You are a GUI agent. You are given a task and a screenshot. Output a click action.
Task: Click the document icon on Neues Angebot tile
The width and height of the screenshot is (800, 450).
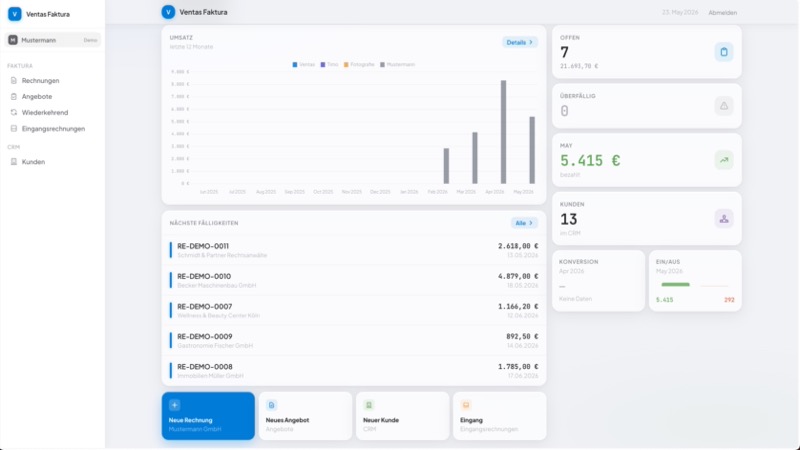coord(271,405)
